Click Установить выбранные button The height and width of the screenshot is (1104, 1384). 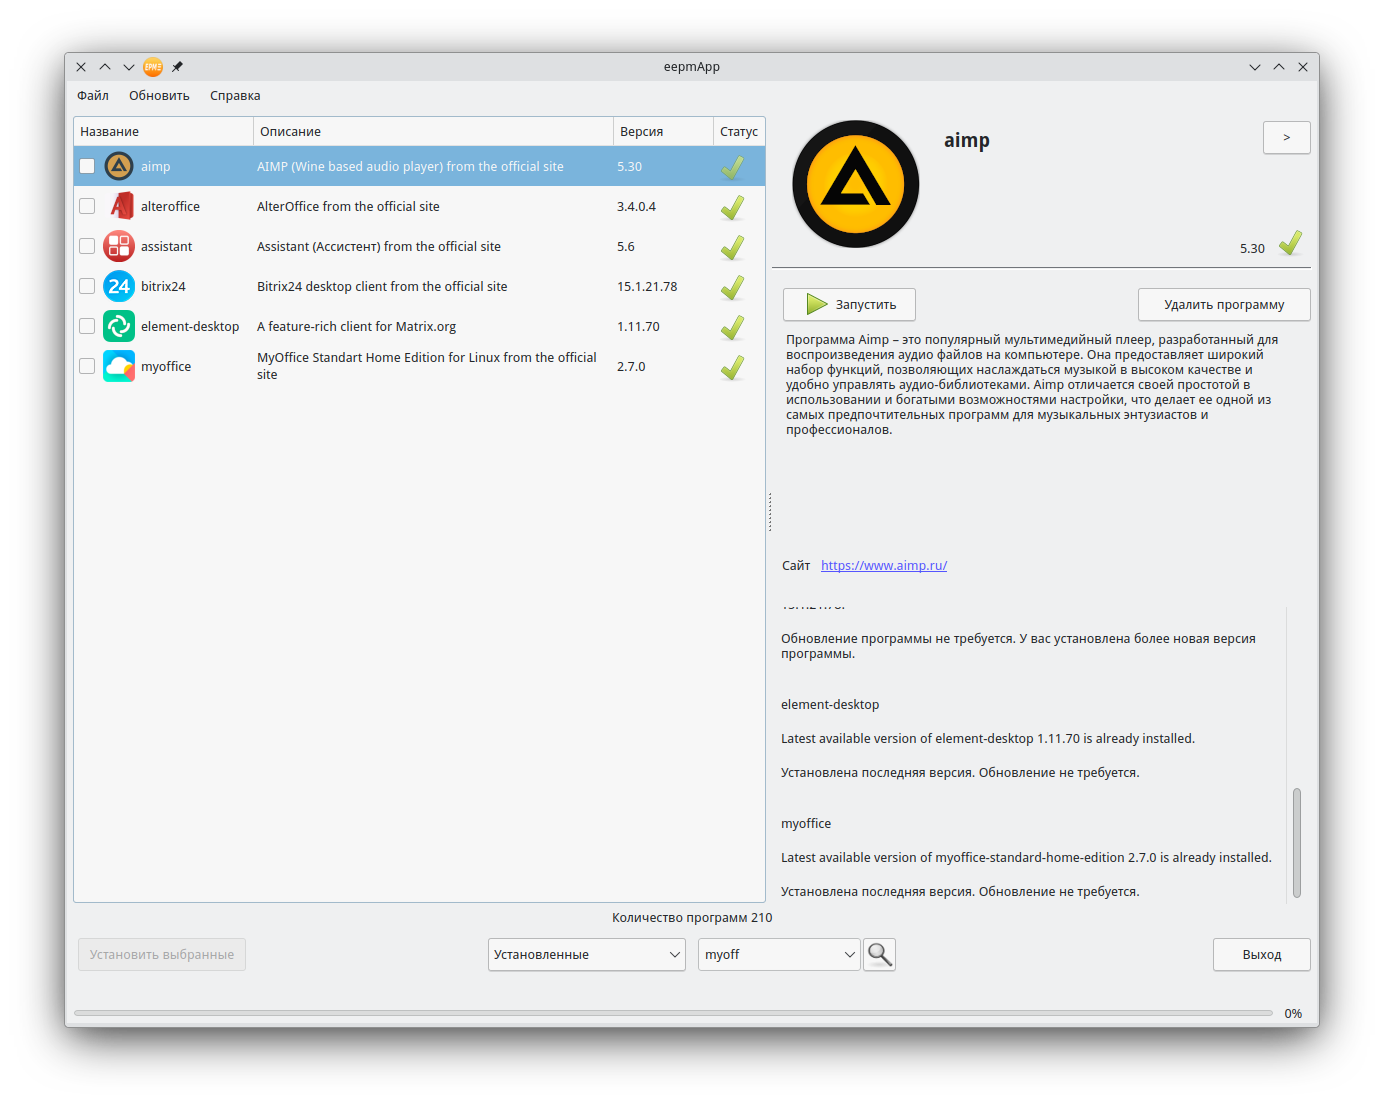coord(162,954)
